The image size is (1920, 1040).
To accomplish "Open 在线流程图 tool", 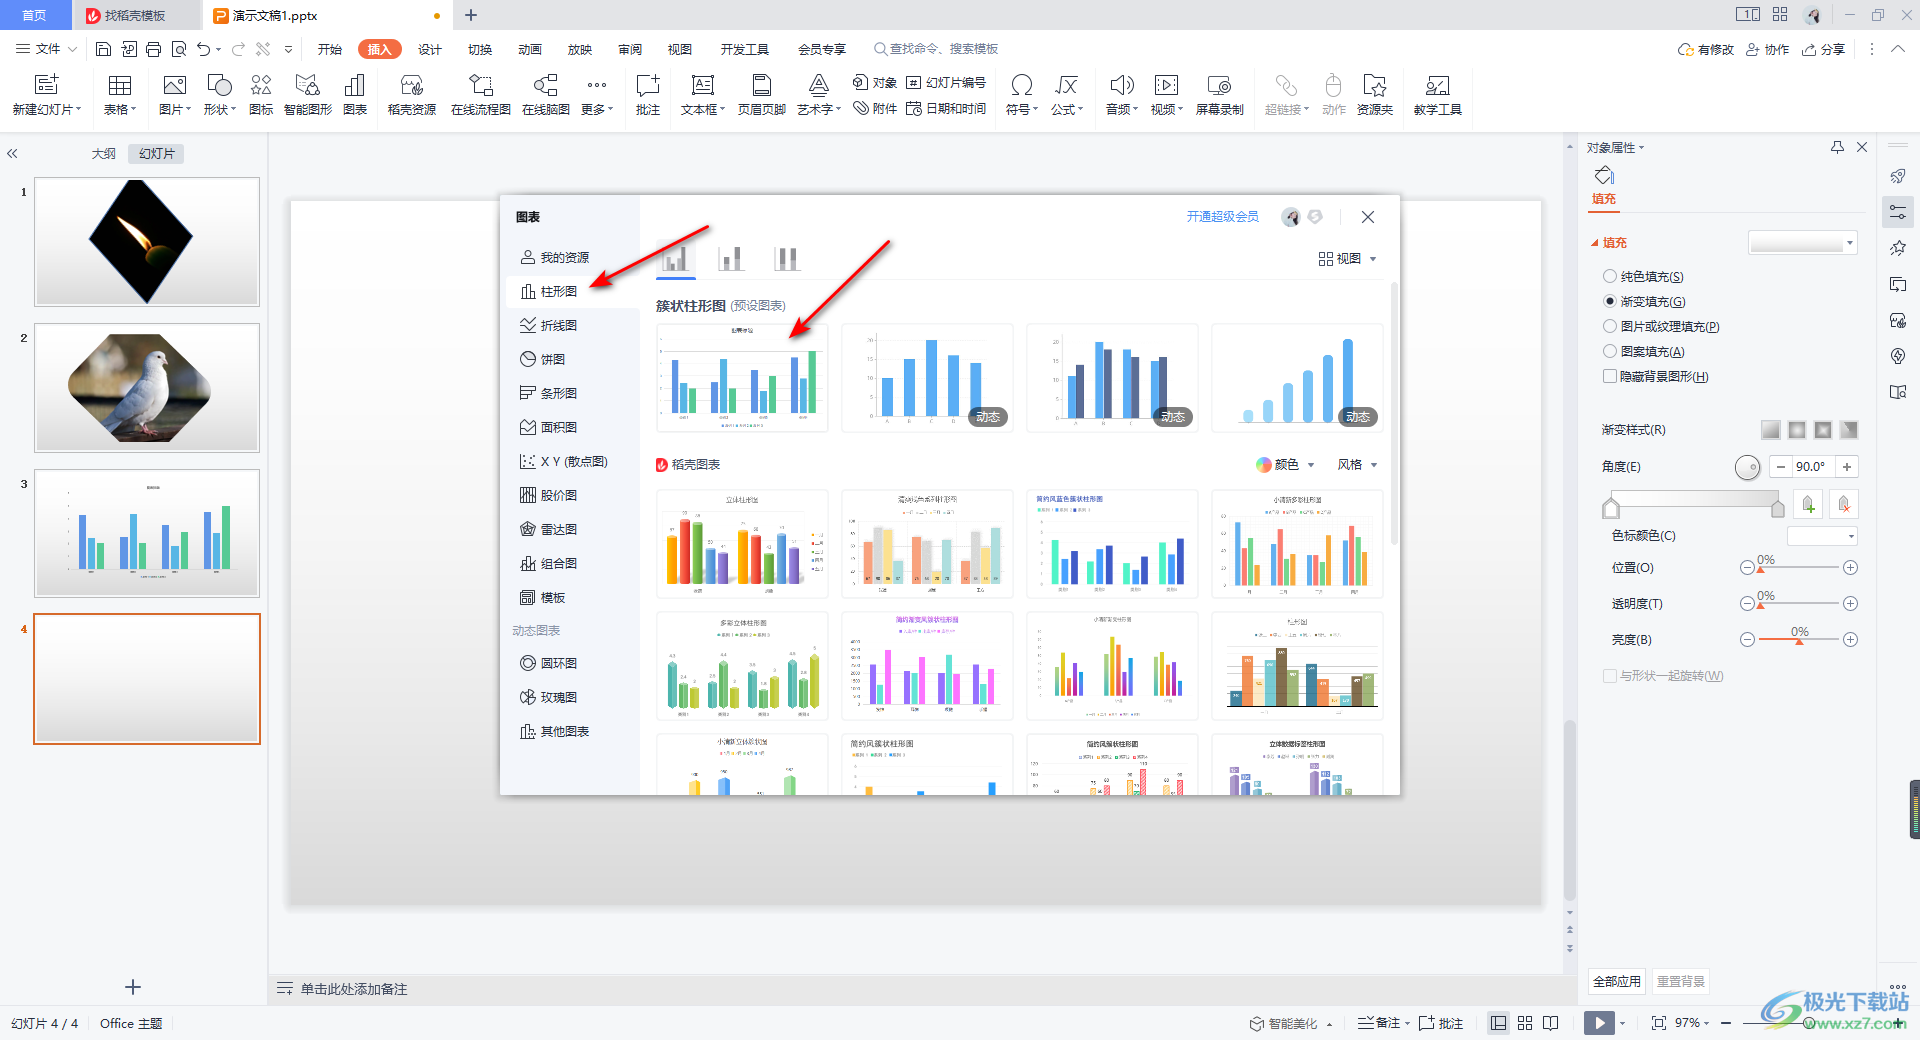I will [x=481, y=95].
